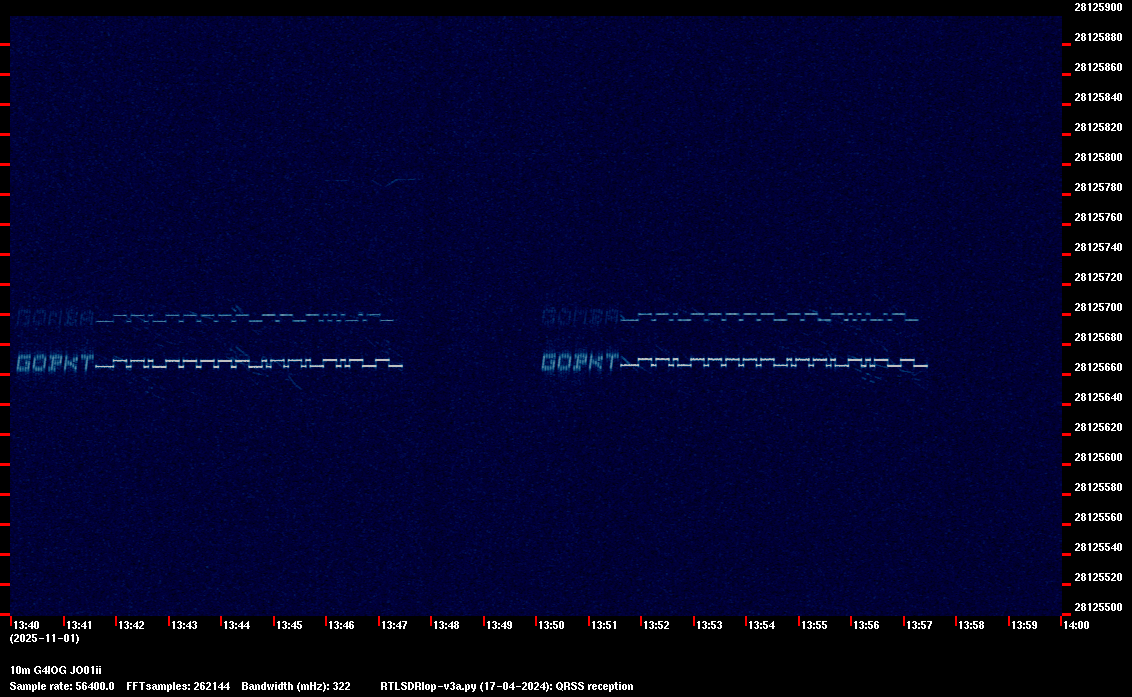Image resolution: width=1132 pixels, height=697 pixels.
Task: Select the 28125880 frequency label
Action: 1099,38
